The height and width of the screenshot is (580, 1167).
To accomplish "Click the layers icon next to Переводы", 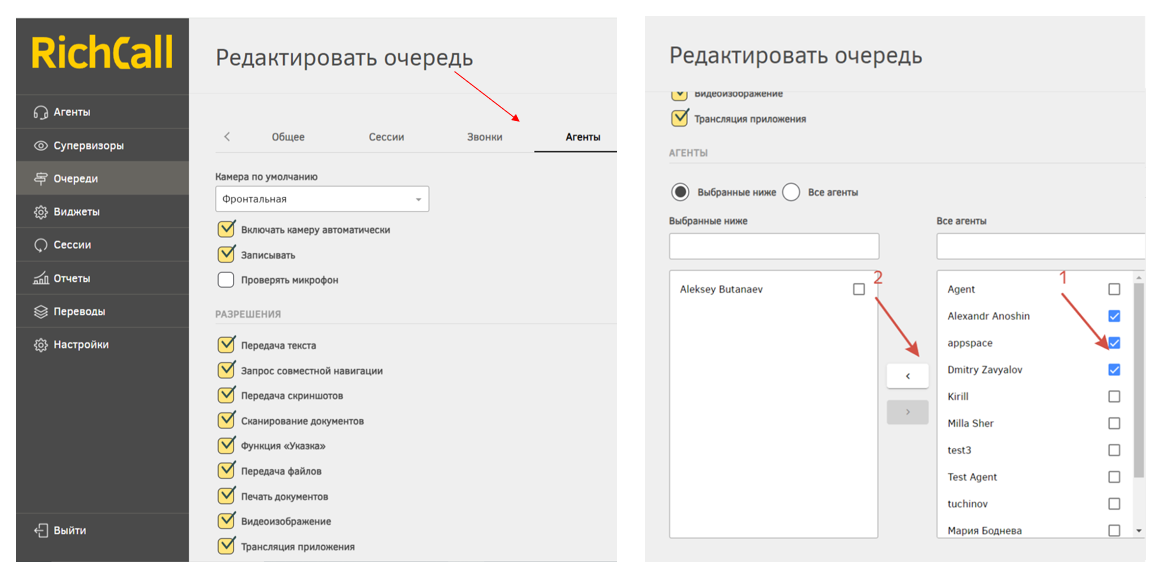I will click(x=41, y=311).
